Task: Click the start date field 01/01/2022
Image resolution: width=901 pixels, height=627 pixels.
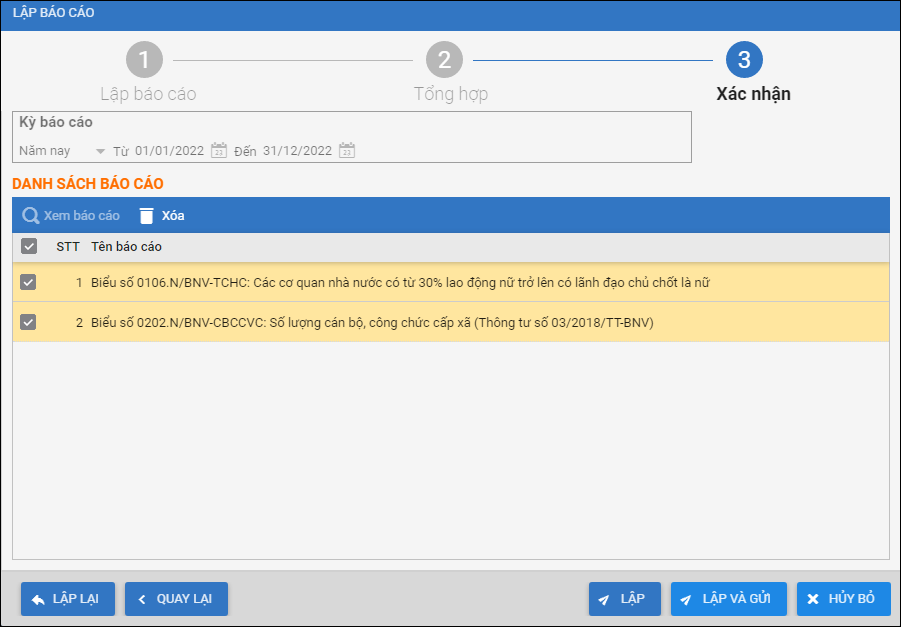Action: coord(169,151)
